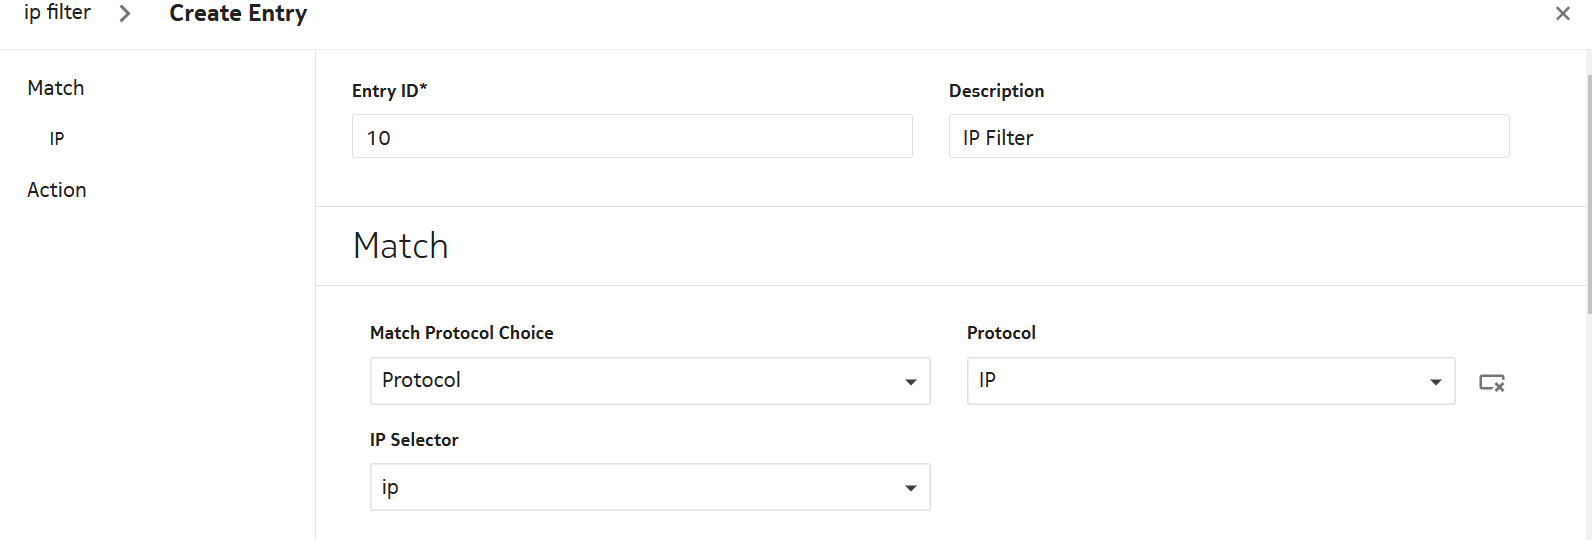Focus the Entry ID field containing 10

[631, 137]
